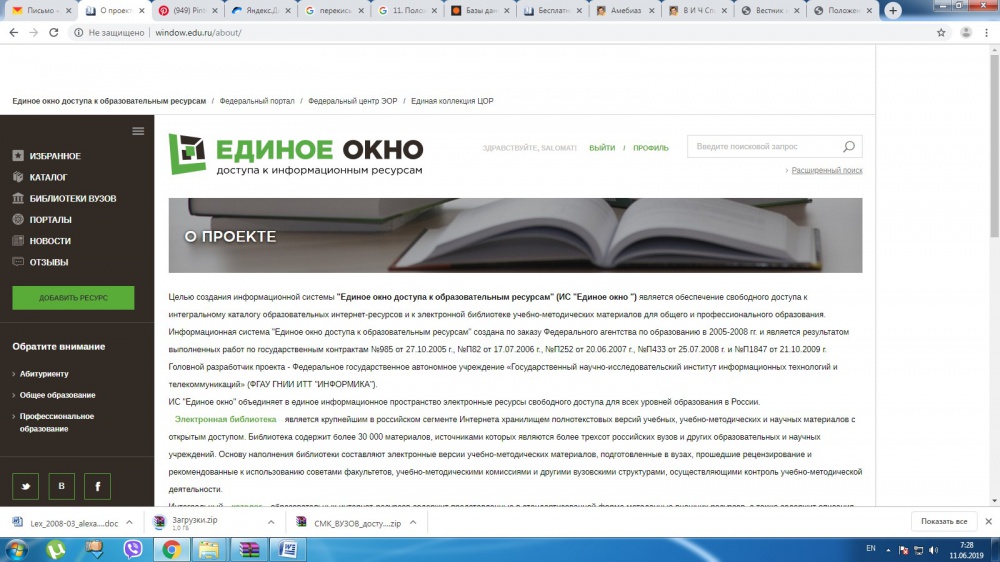The image size is (1000, 562).
Task: Close the О проекте tab
Action: (x=142, y=11)
